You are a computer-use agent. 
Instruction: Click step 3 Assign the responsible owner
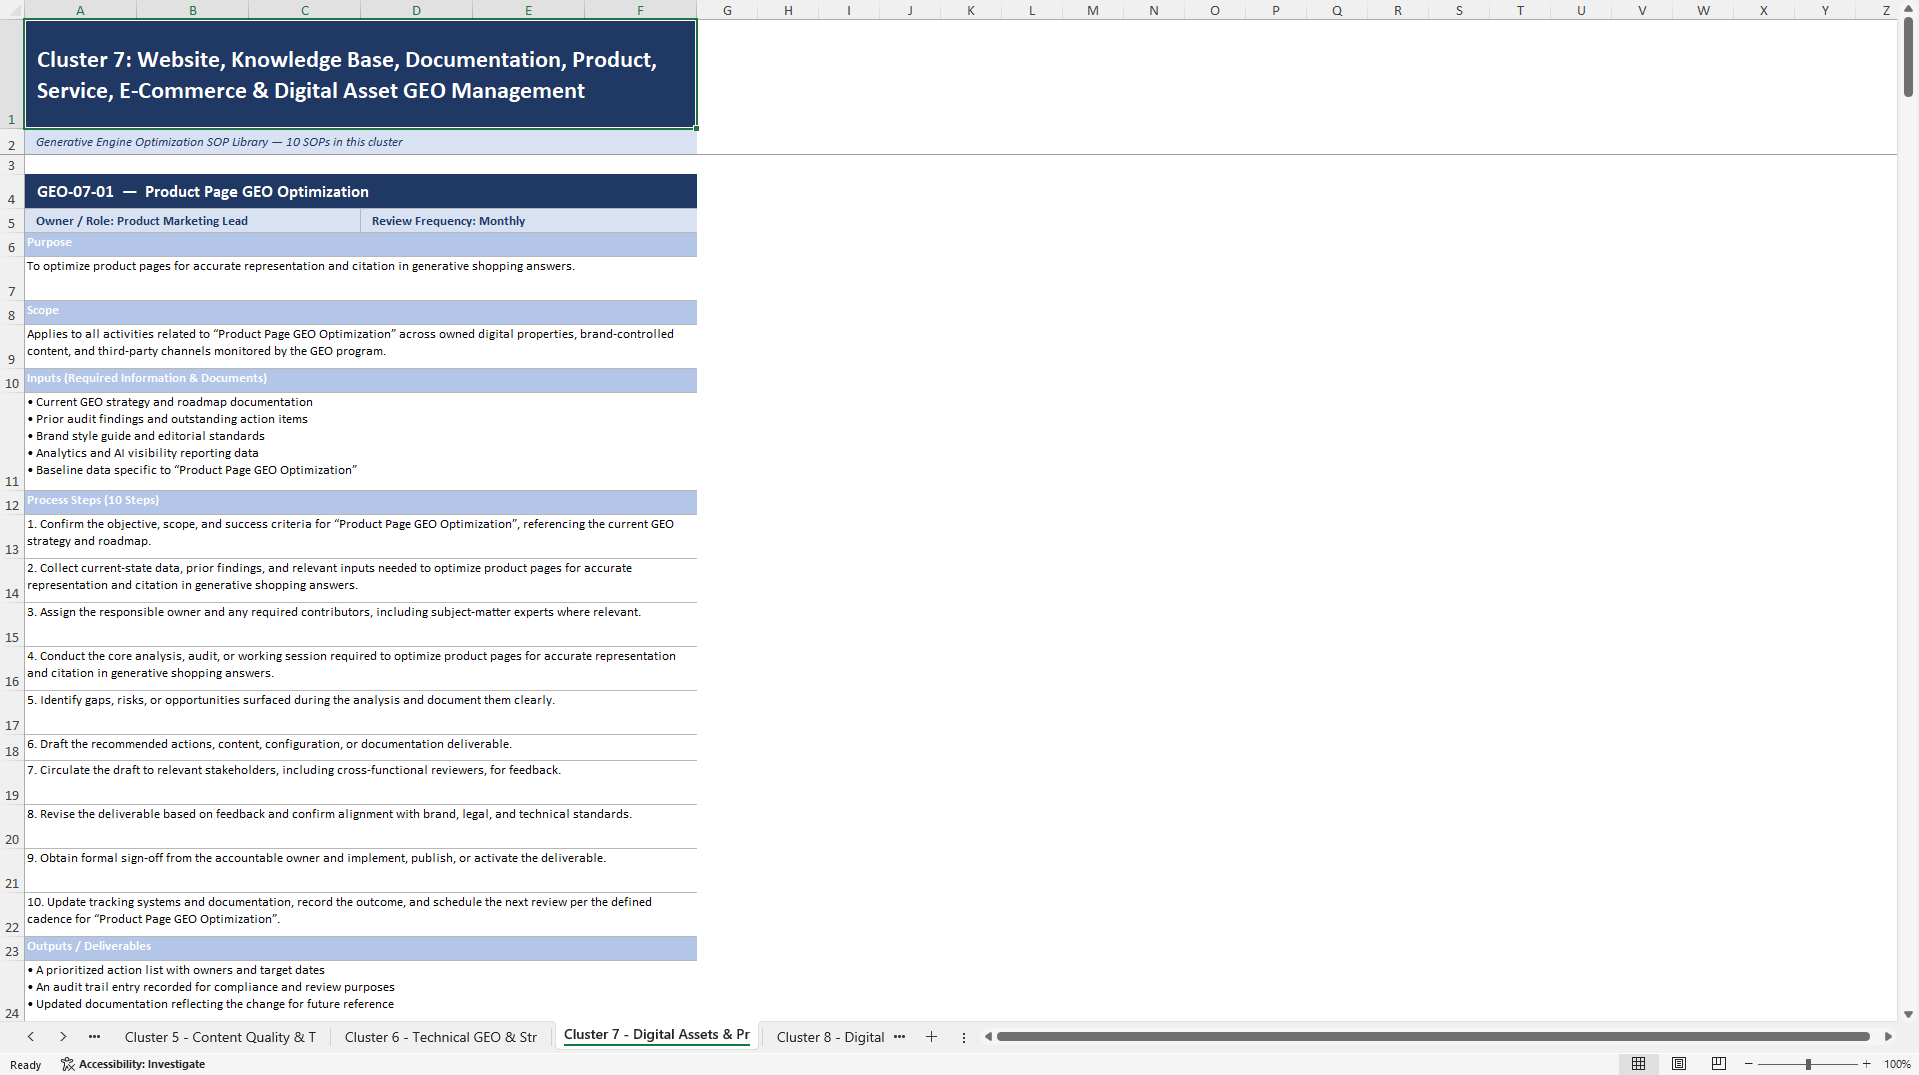[x=360, y=624]
